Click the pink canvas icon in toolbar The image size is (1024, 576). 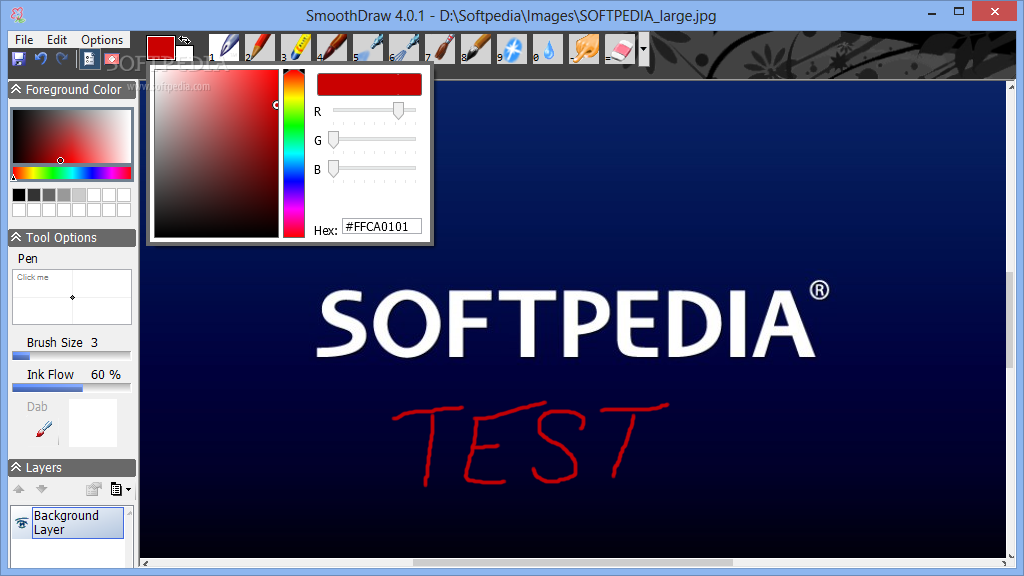click(x=112, y=59)
